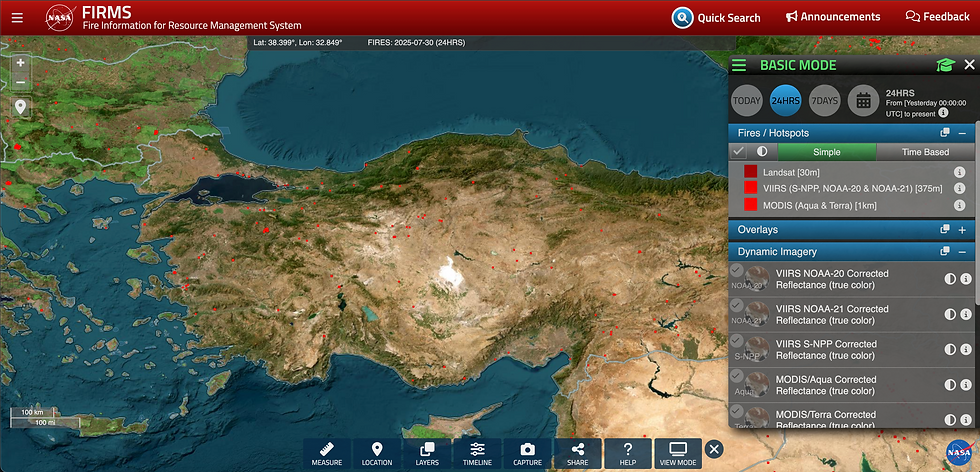Zoom out on the map with minus button
980x472 pixels.
pos(21,82)
